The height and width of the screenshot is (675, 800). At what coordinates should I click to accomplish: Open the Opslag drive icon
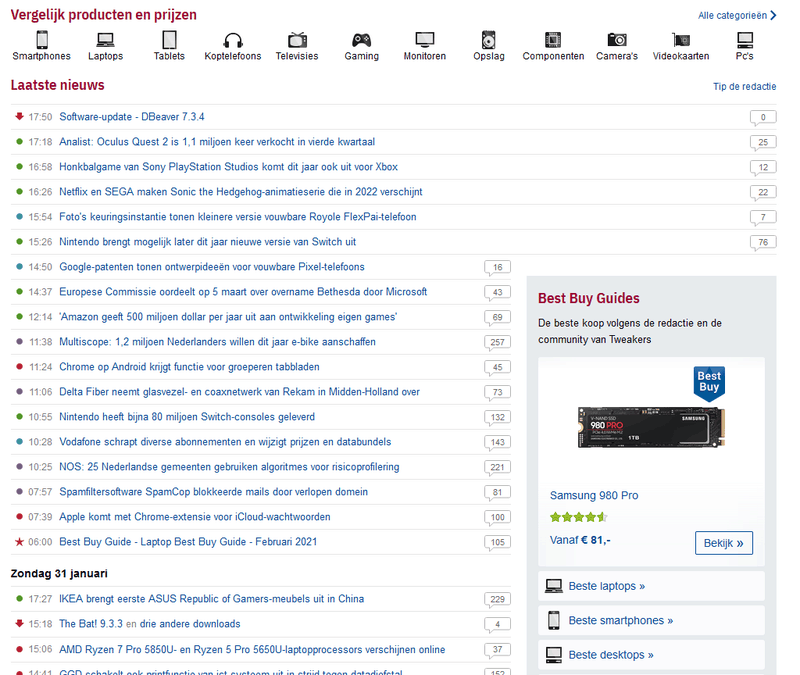click(489, 40)
